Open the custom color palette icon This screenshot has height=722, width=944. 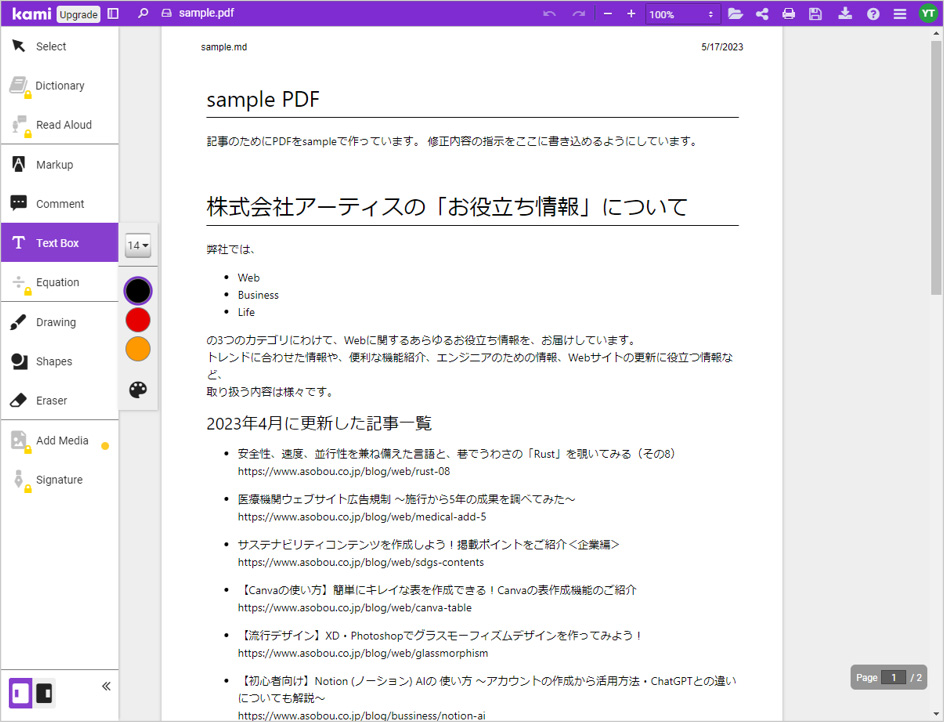click(x=138, y=390)
